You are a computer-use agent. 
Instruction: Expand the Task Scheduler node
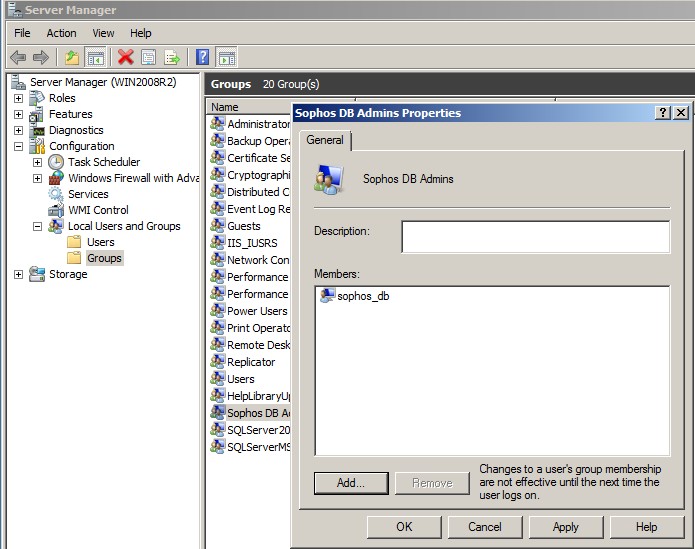click(37, 162)
